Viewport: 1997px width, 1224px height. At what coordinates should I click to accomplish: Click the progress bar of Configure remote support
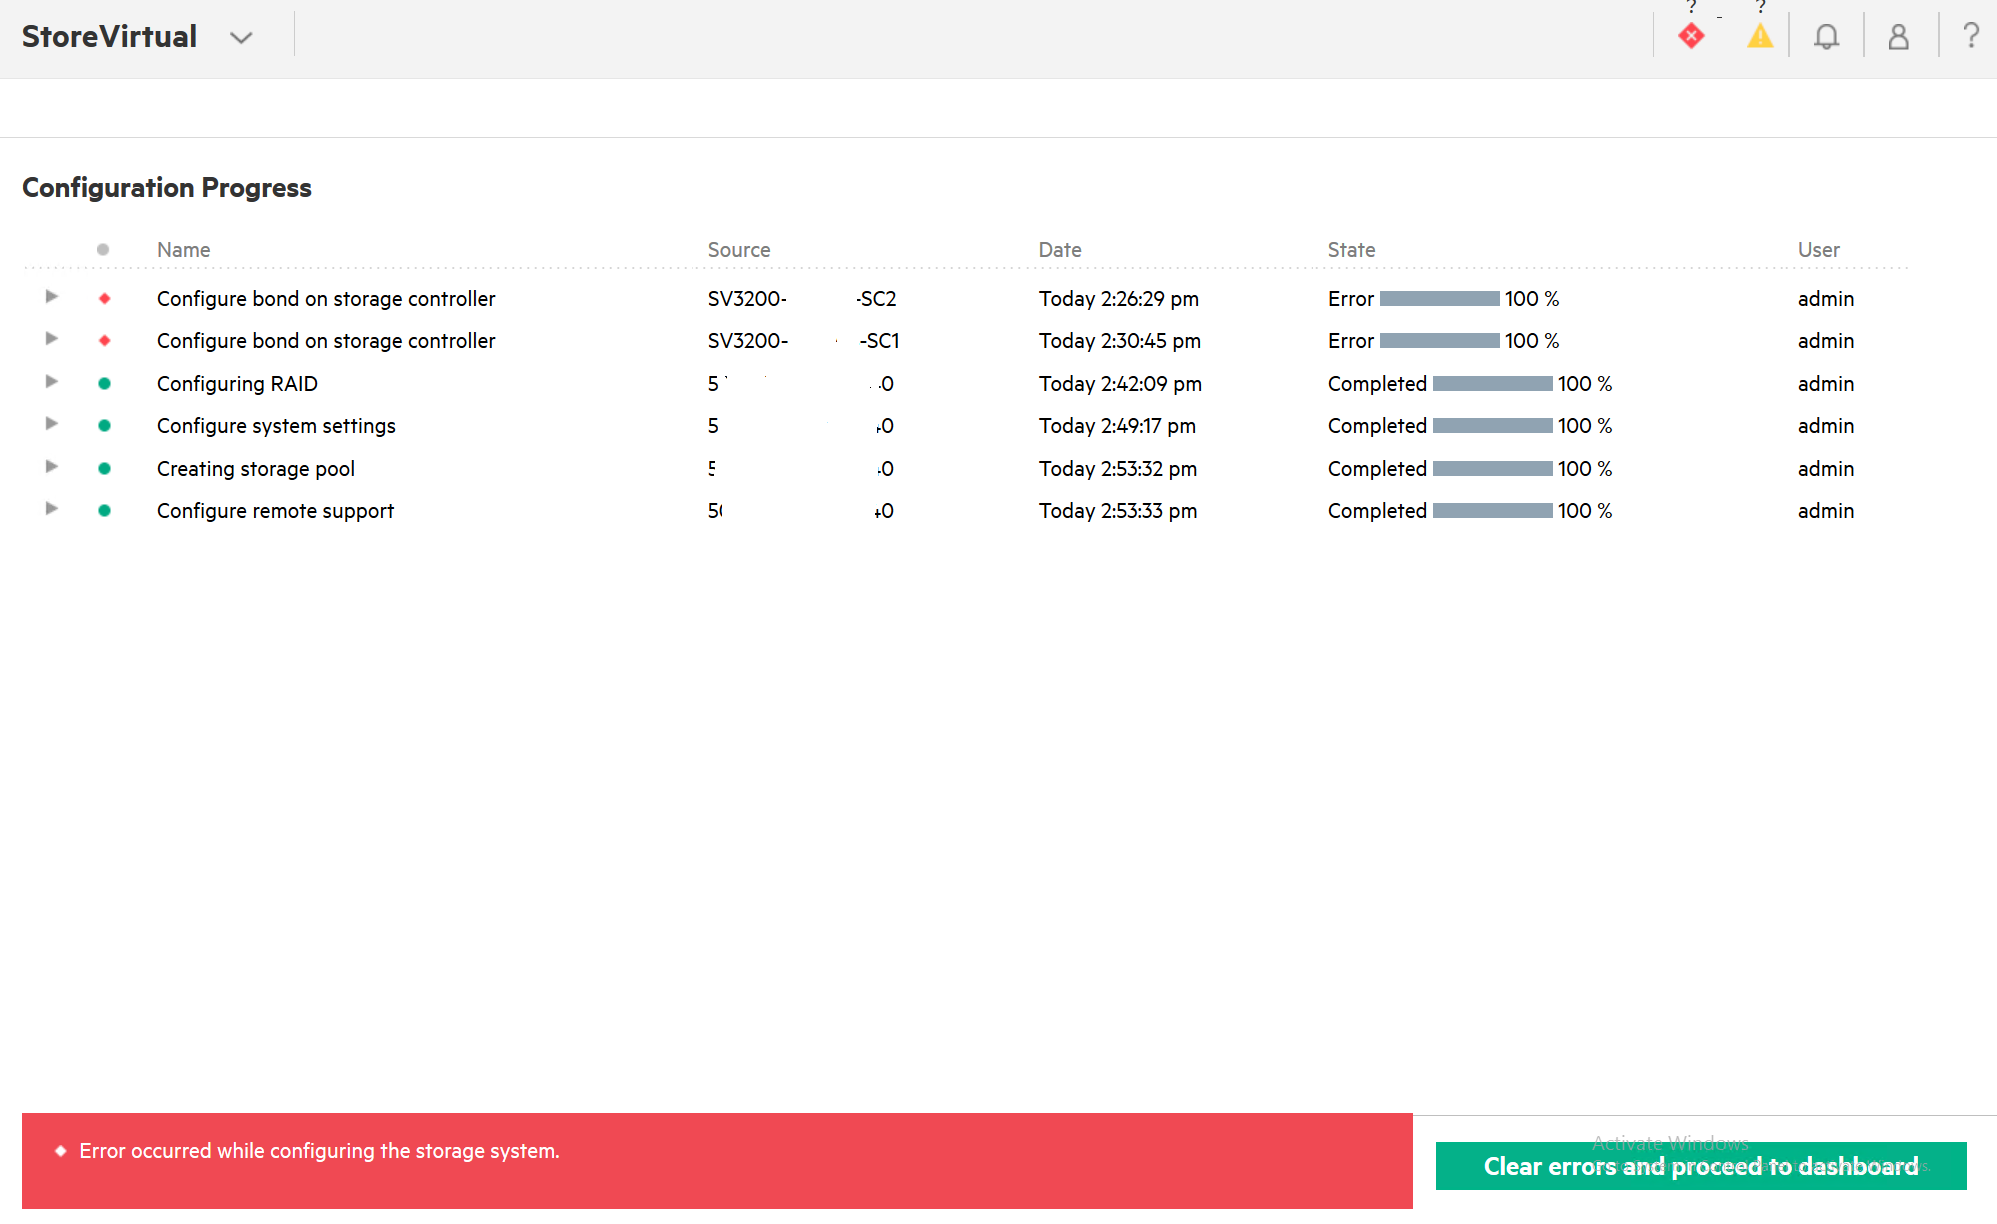[x=1493, y=511]
